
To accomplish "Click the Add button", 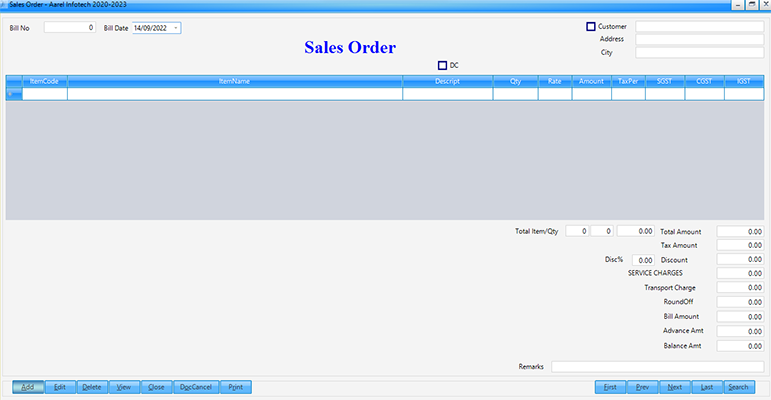I will pyautogui.click(x=28, y=386).
